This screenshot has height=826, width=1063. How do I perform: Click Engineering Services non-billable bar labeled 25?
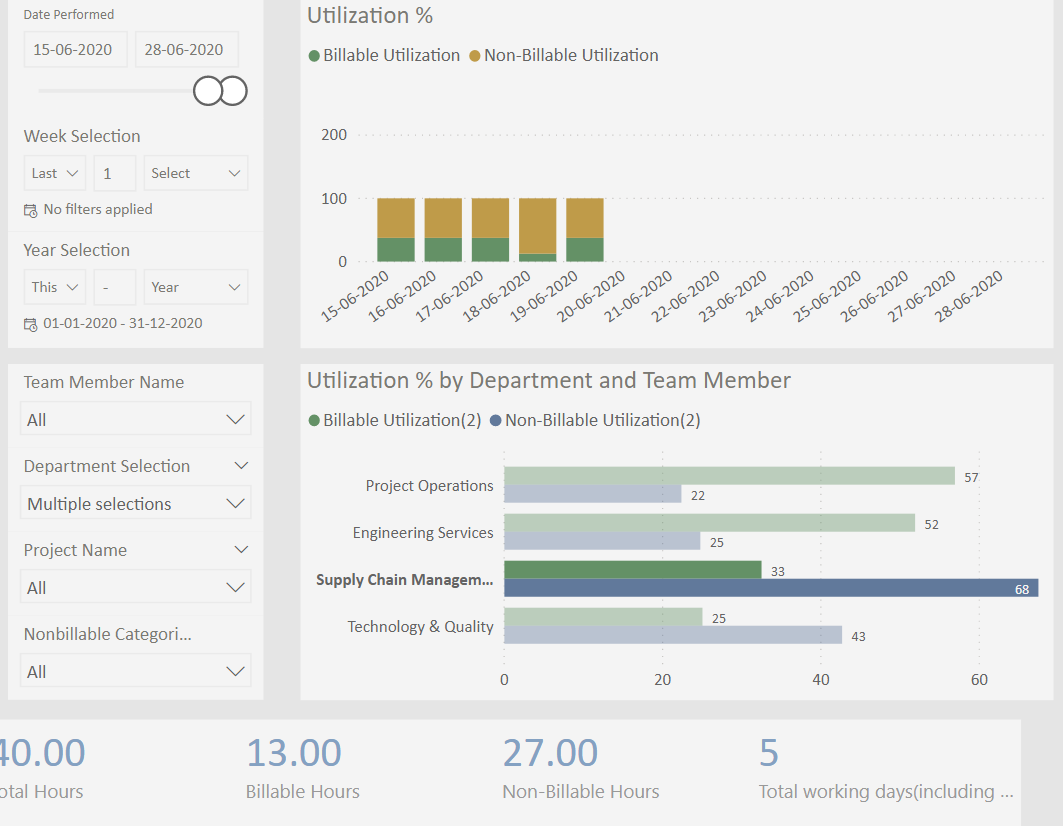coord(602,541)
